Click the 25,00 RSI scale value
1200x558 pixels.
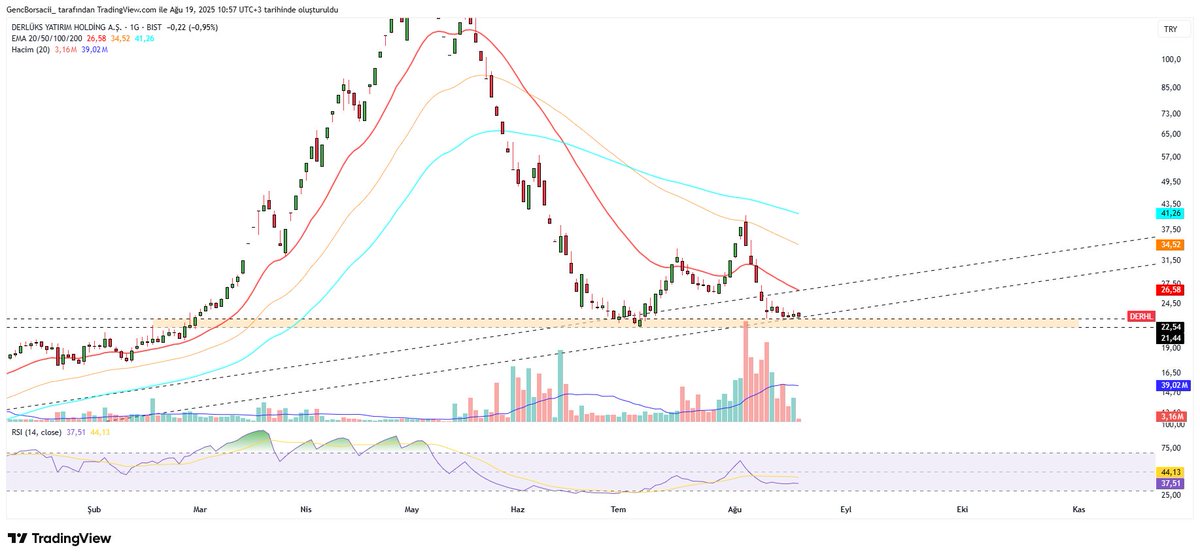tap(1172, 494)
